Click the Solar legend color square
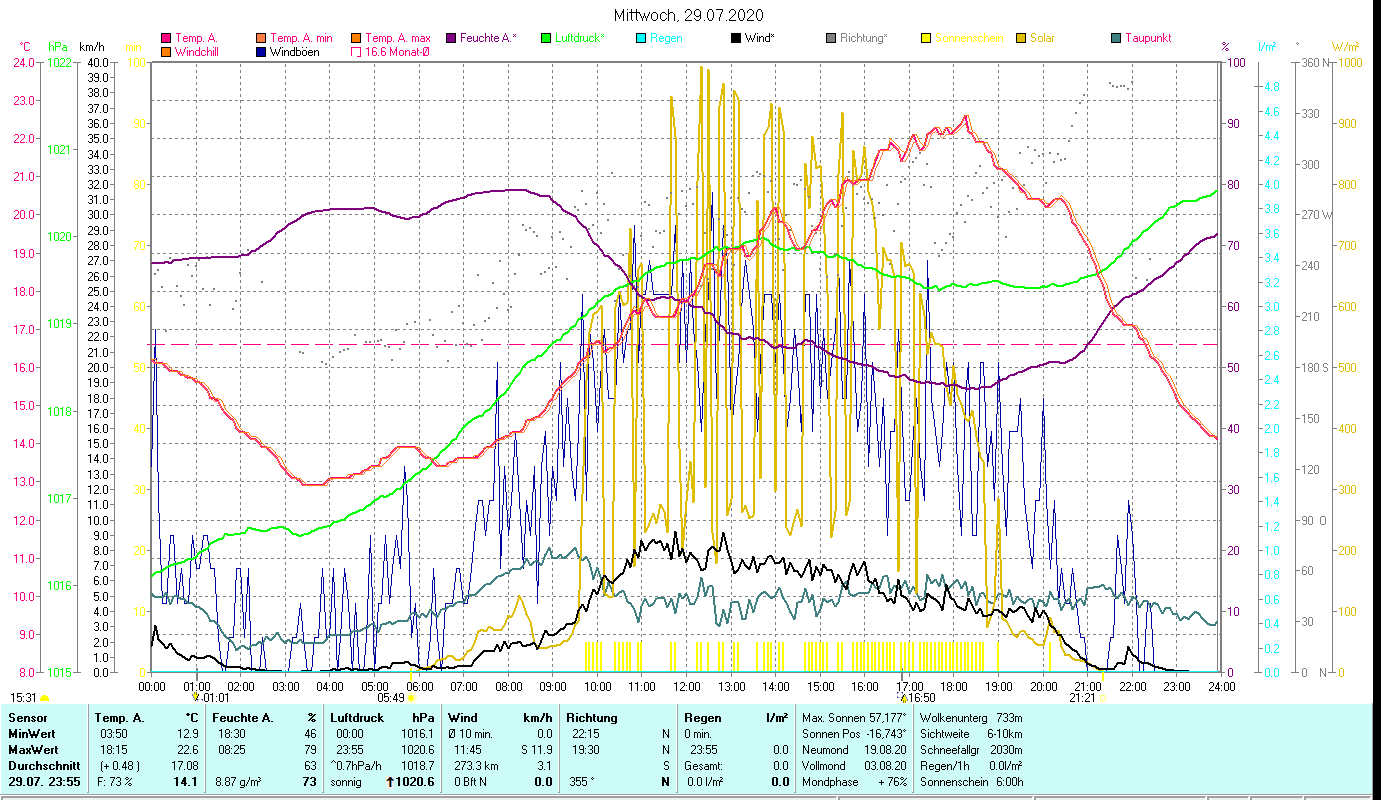This screenshot has width=1381, height=800. [1021, 38]
